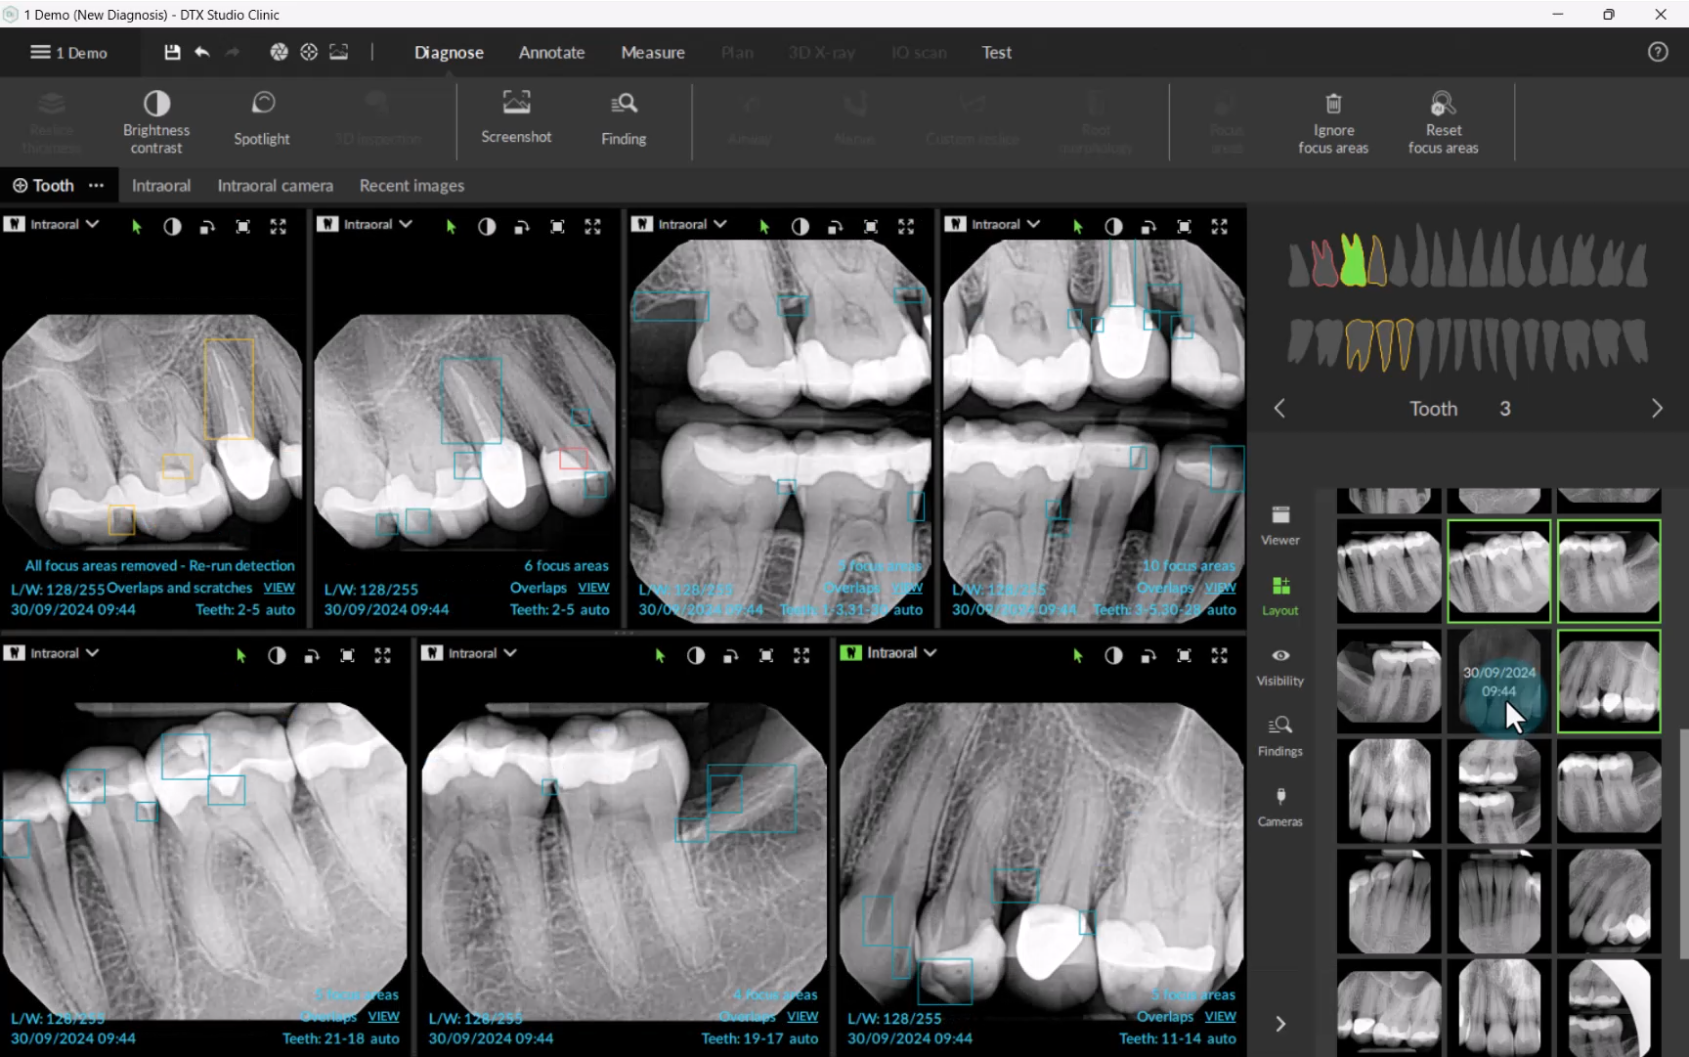The width and height of the screenshot is (1689, 1057).
Task: Select the Intraoral workspace tab
Action: pos(161,185)
